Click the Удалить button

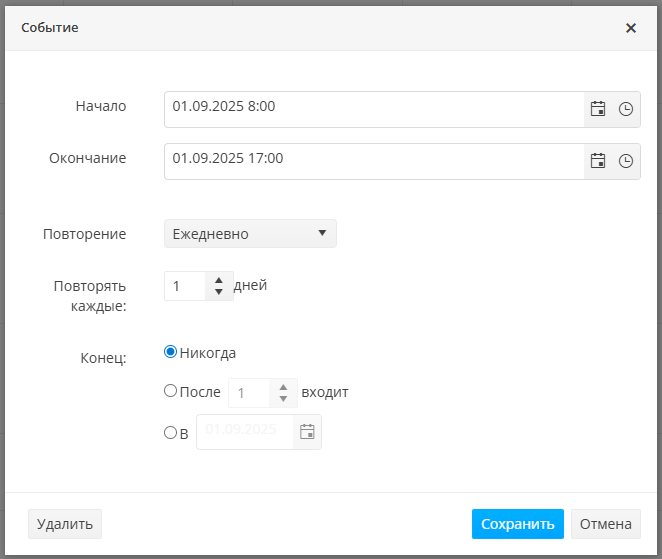[65, 524]
